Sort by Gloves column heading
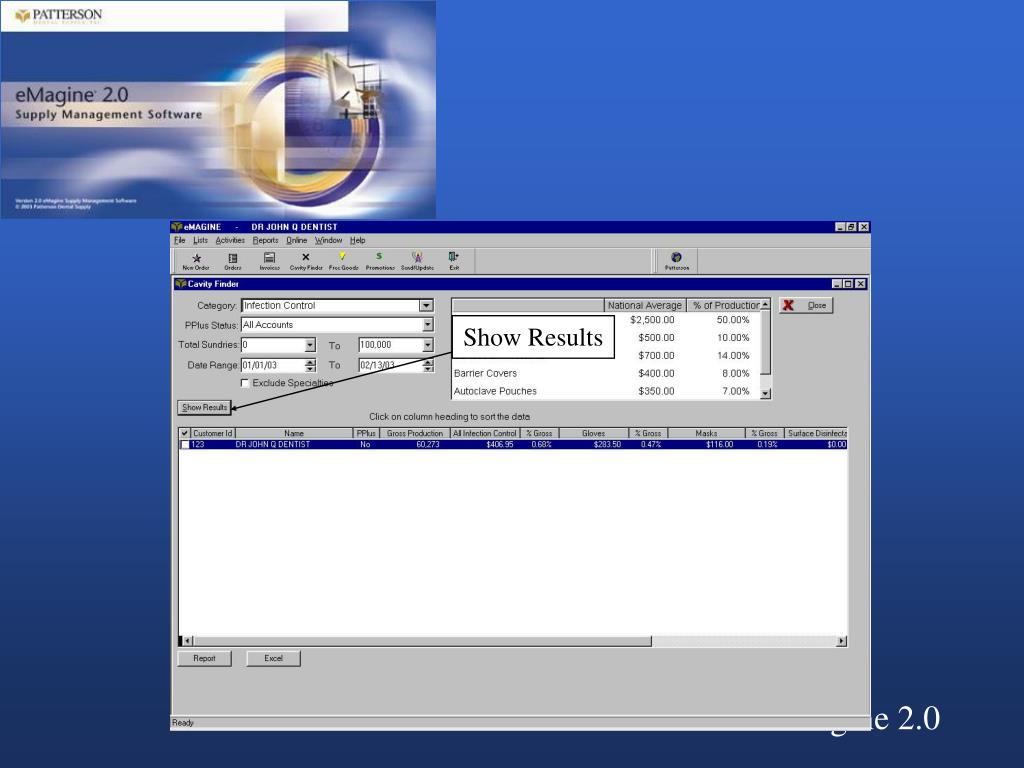Image resolution: width=1024 pixels, height=768 pixels. pos(594,433)
